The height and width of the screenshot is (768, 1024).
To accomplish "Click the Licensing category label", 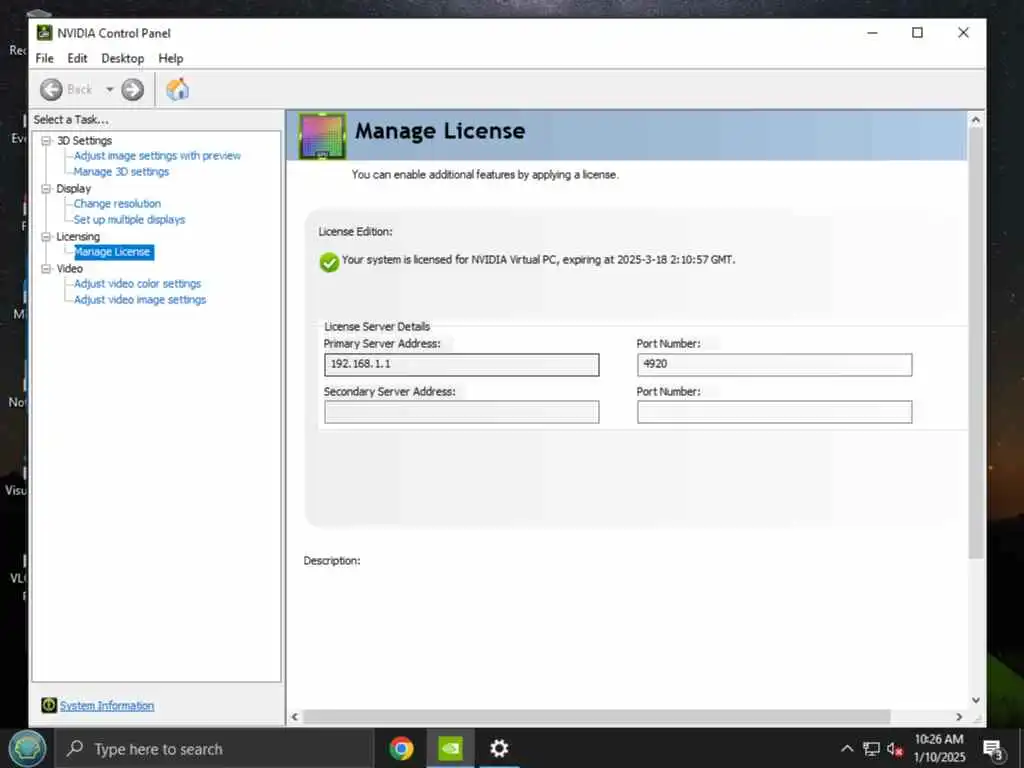I will (78, 236).
